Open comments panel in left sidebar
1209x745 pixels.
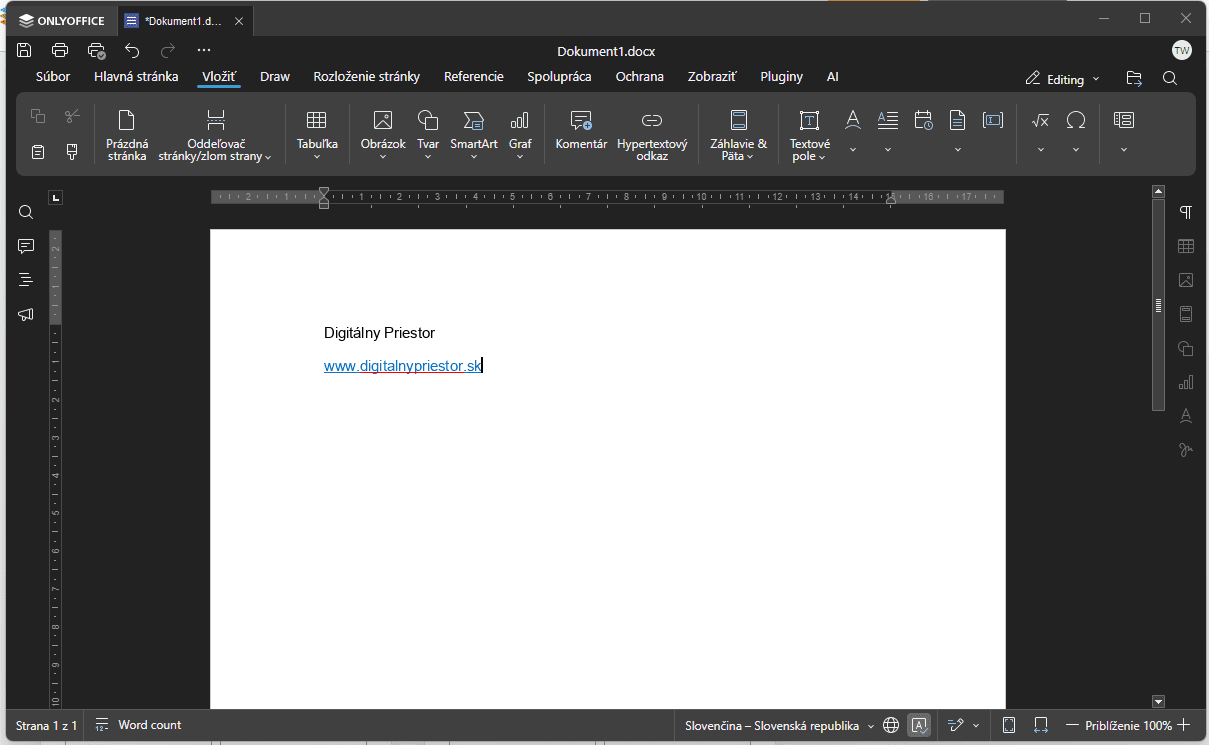click(26, 246)
